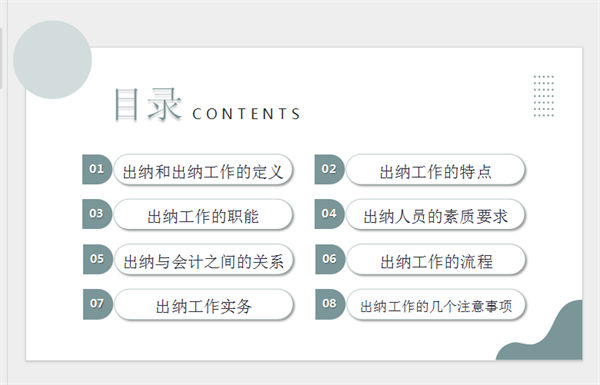This screenshot has height=385, width=600.
Task: Open the 出纳工作的几个注意事项 item
Action: (436, 305)
